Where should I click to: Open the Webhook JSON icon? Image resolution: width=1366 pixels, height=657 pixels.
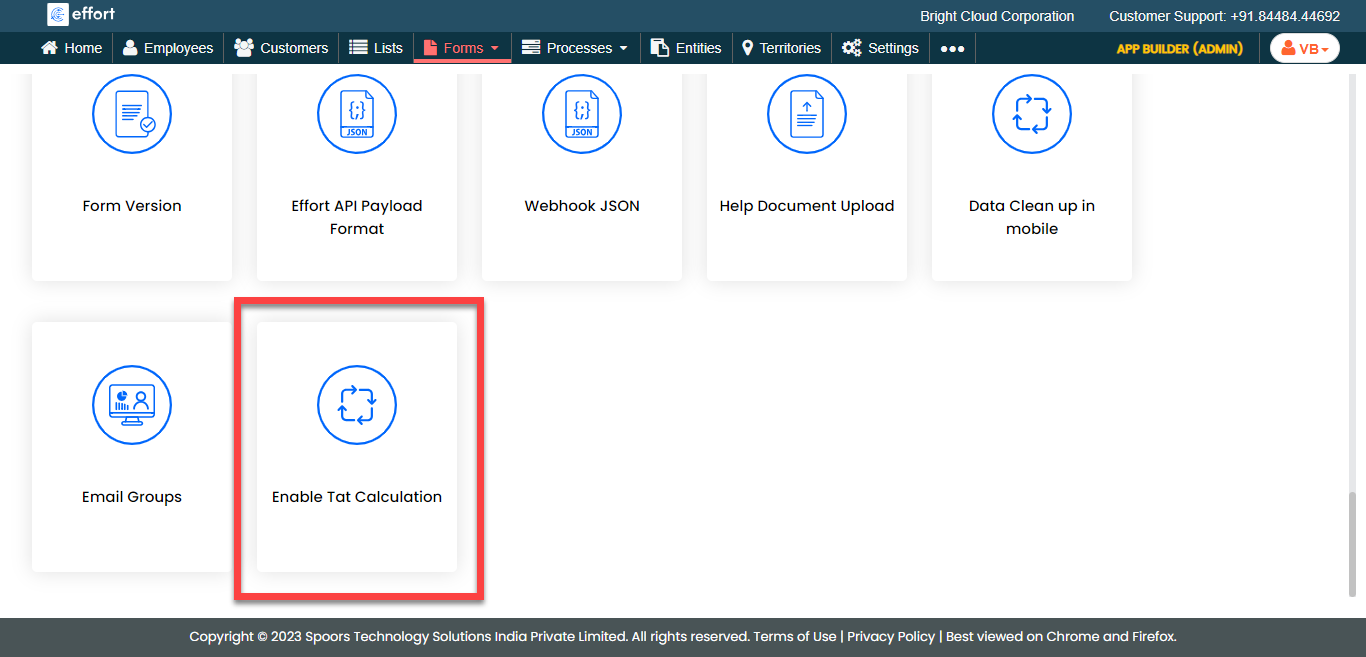[582, 114]
